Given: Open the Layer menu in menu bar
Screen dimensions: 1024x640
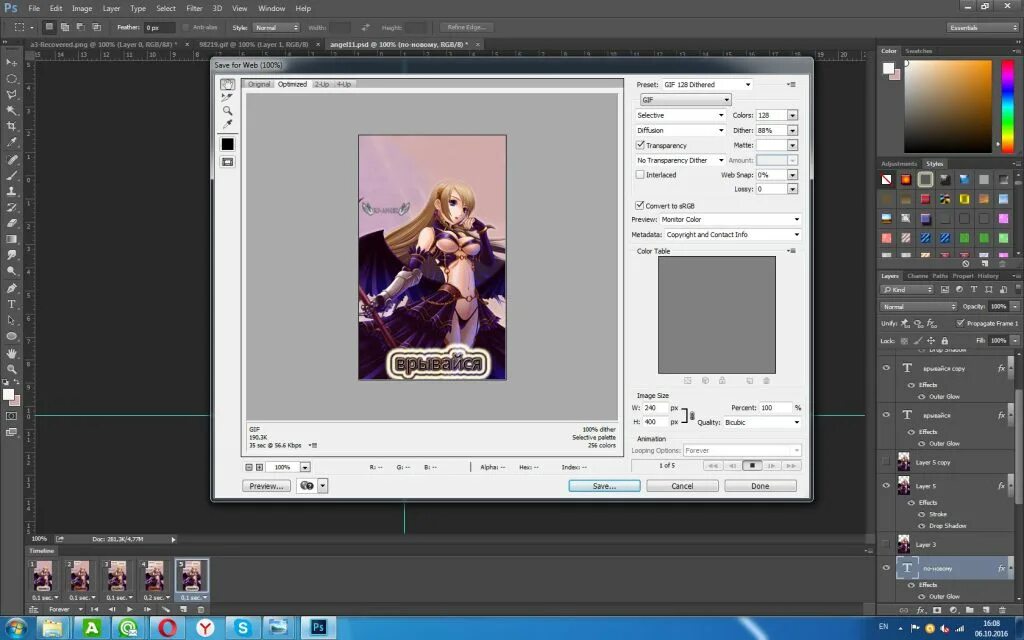Looking at the screenshot, I should tap(111, 8).
